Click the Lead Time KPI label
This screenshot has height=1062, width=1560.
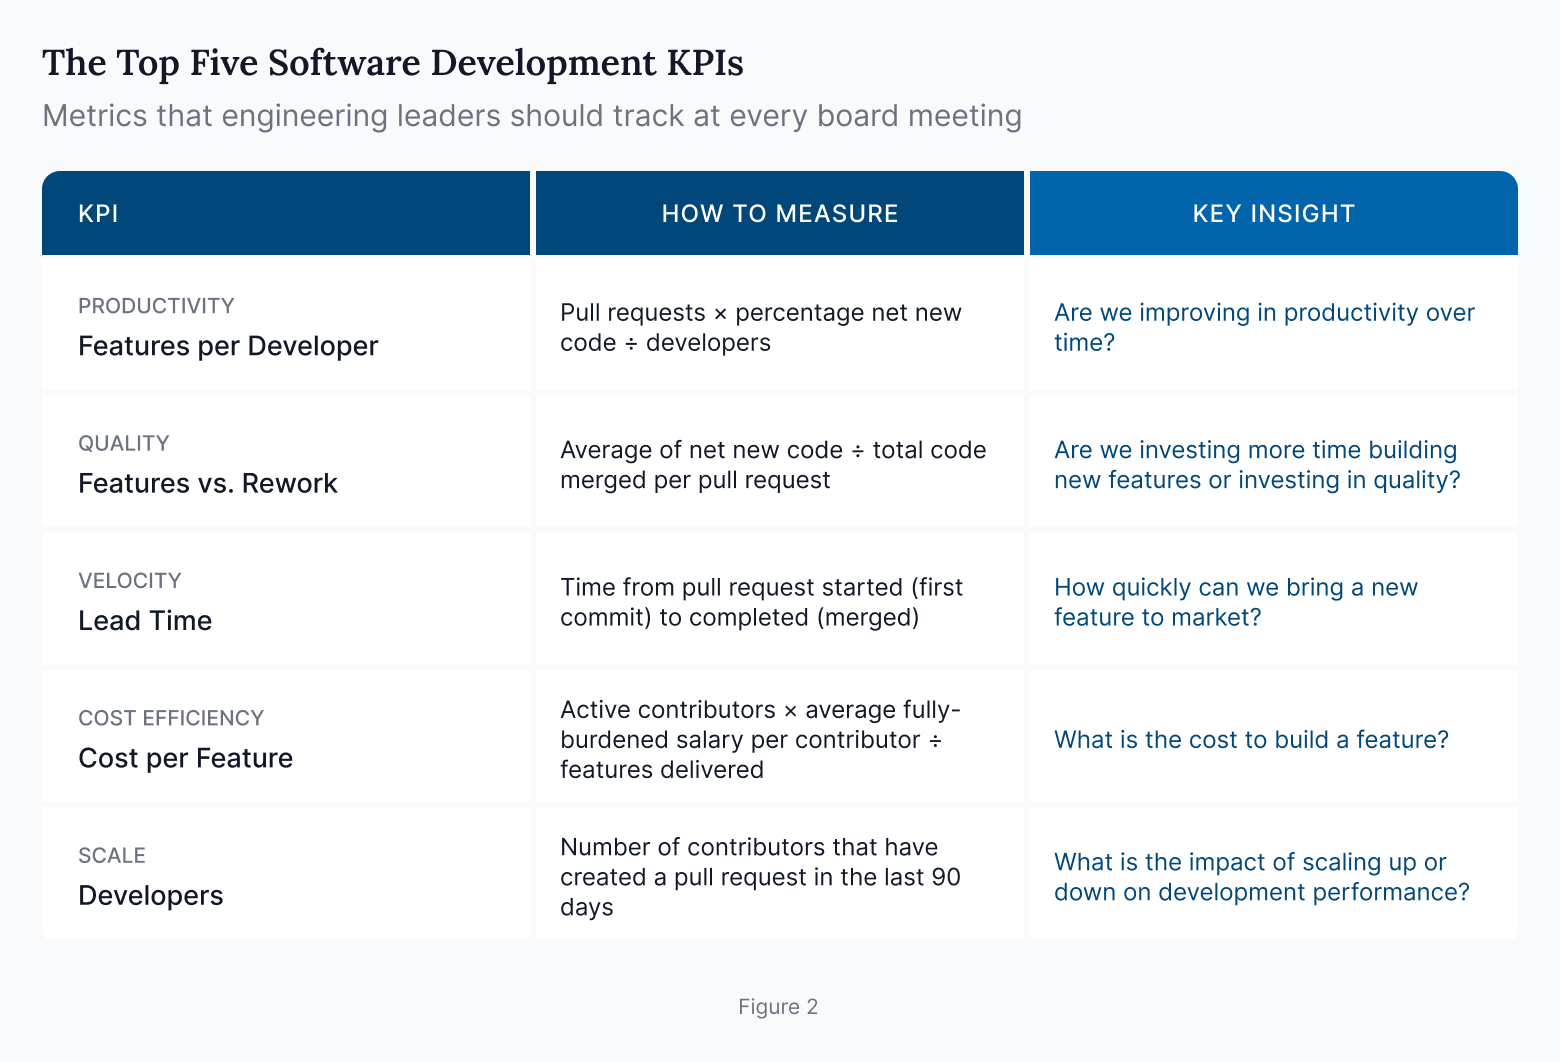pyautogui.click(x=144, y=620)
